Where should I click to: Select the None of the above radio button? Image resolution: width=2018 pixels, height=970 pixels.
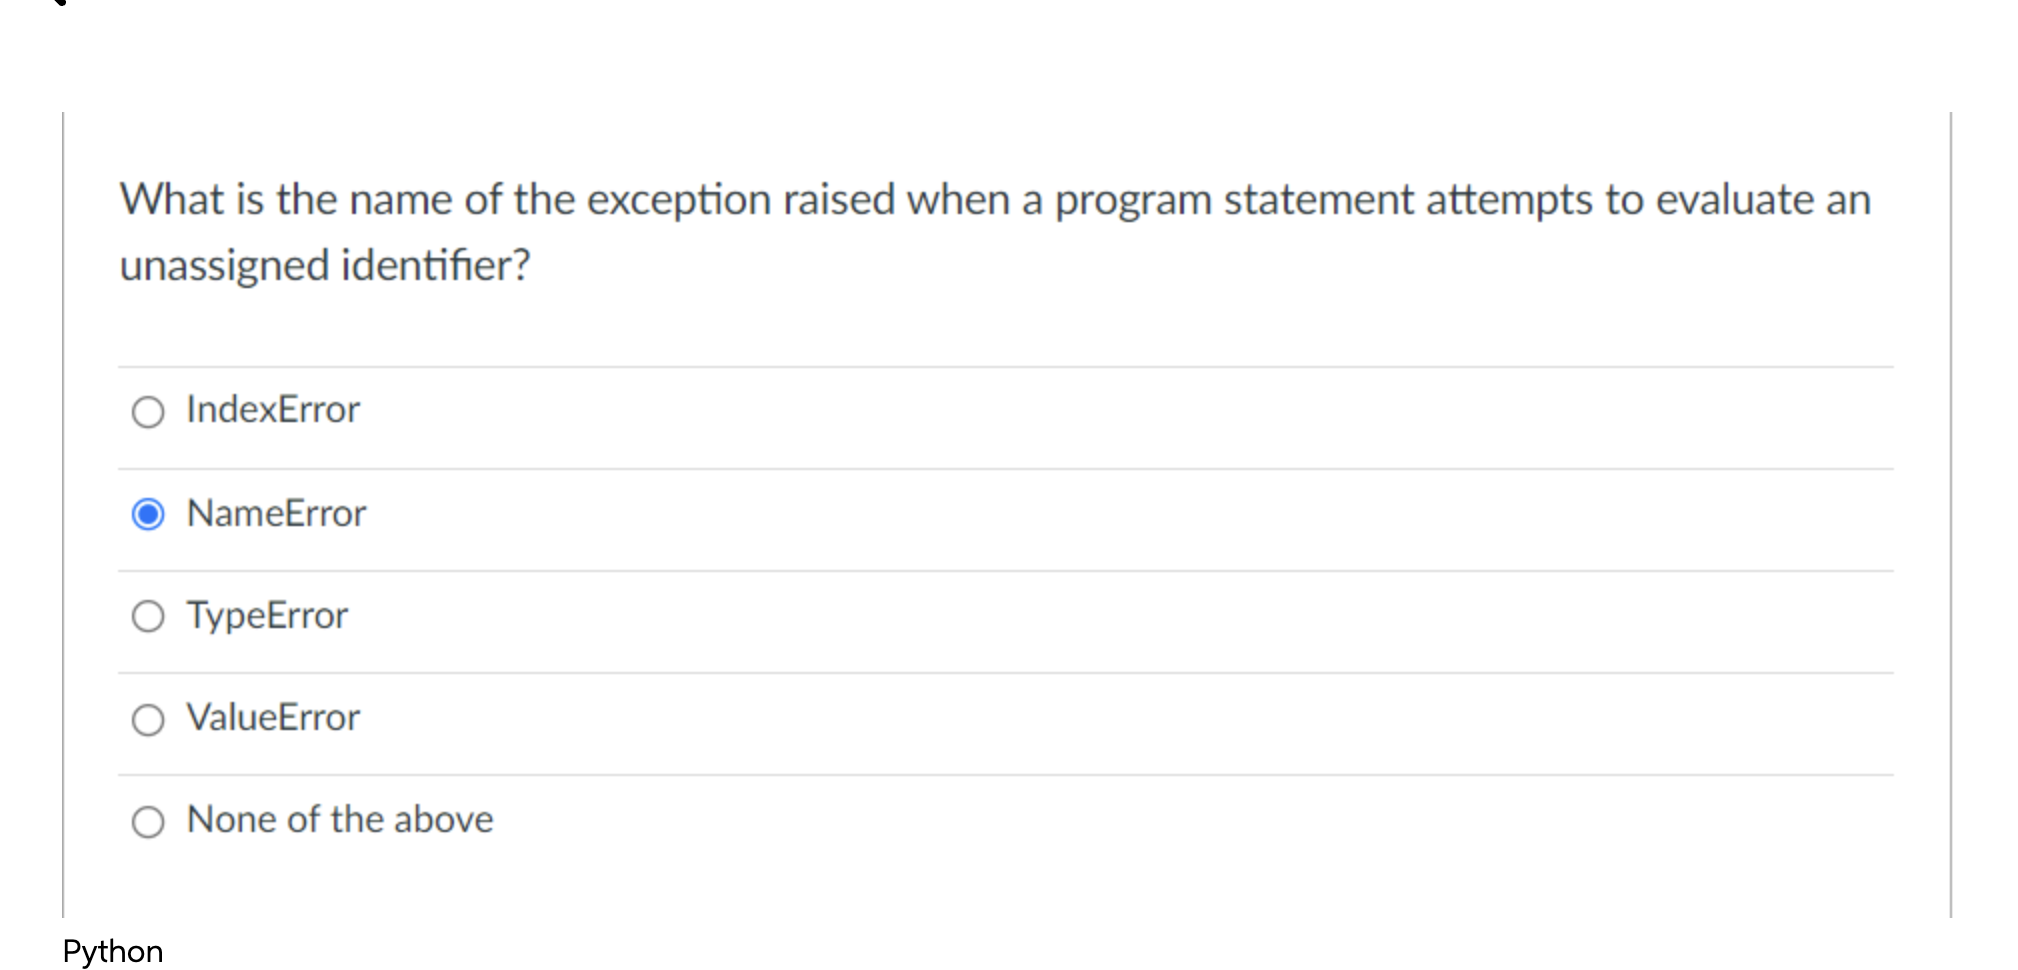pyautogui.click(x=148, y=822)
